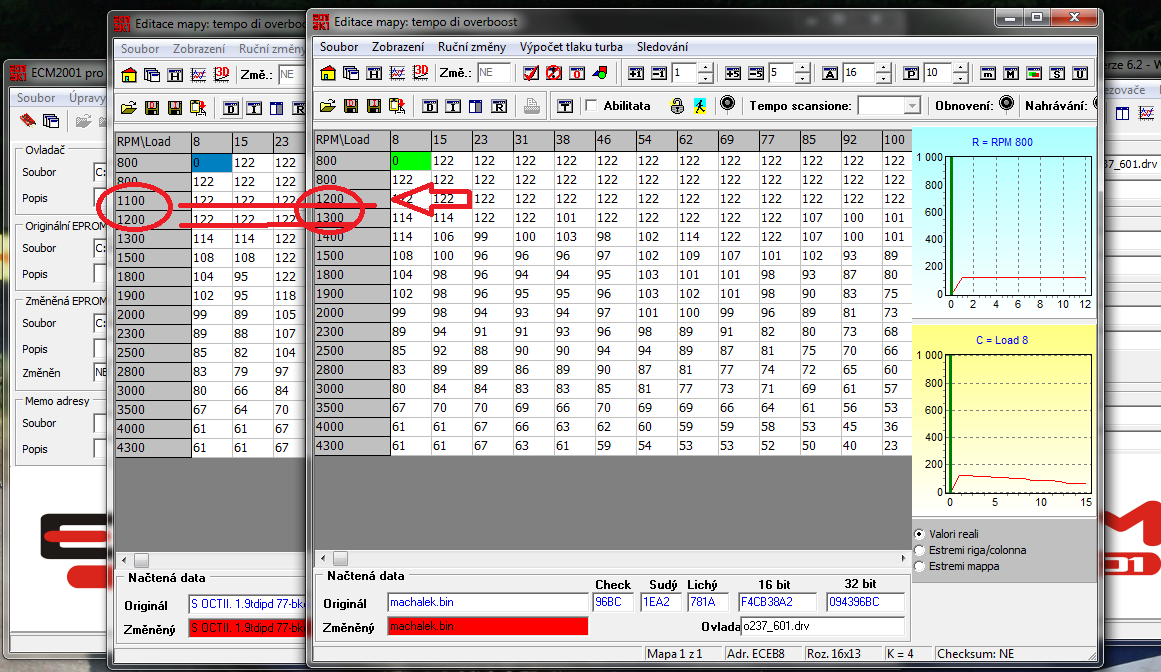Screen dimensions: 1161x672
Task: Decrease the percentage value 10 spinner
Action: pos(961,78)
